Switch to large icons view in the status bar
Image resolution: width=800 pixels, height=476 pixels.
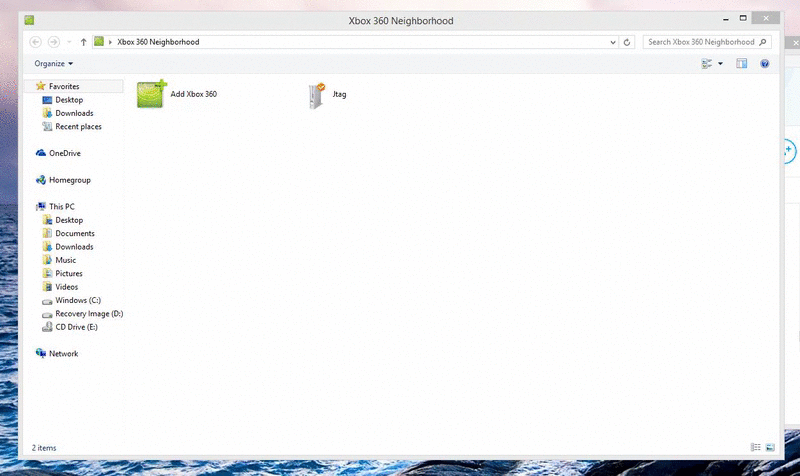point(770,447)
